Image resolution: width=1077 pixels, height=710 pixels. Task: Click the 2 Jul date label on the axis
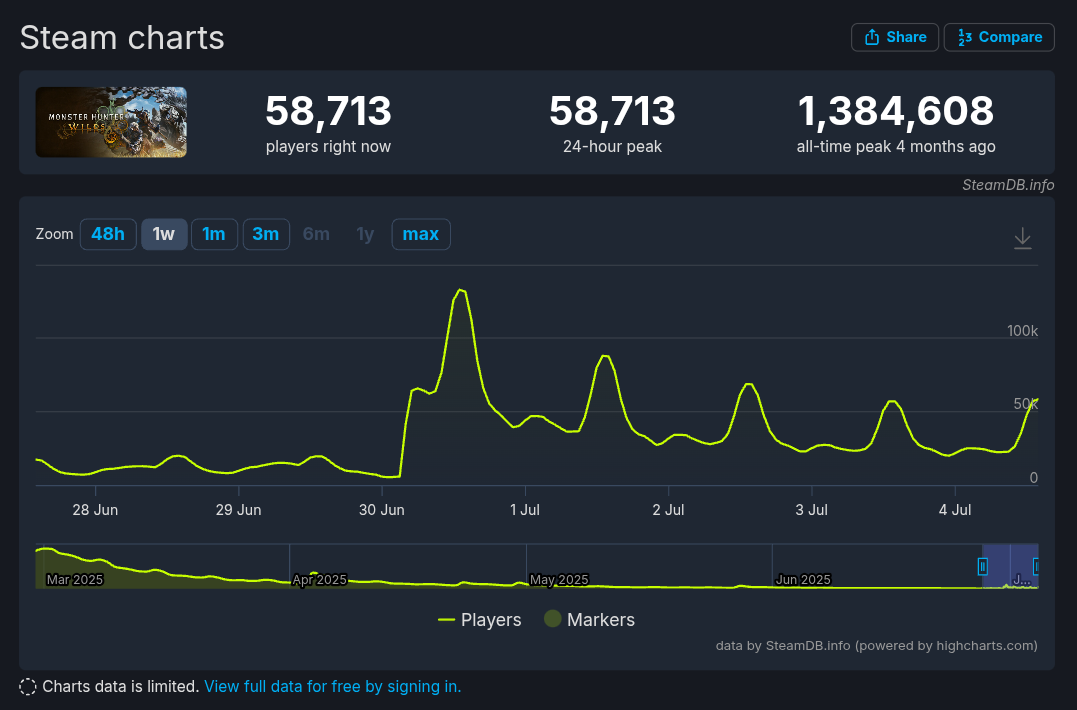pyautogui.click(x=668, y=510)
